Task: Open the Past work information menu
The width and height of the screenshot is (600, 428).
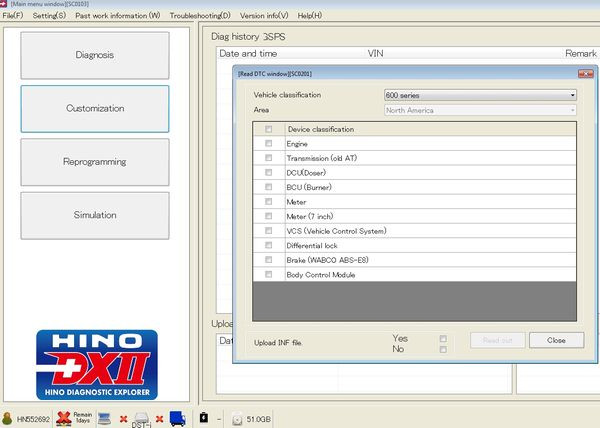Action: (x=117, y=16)
